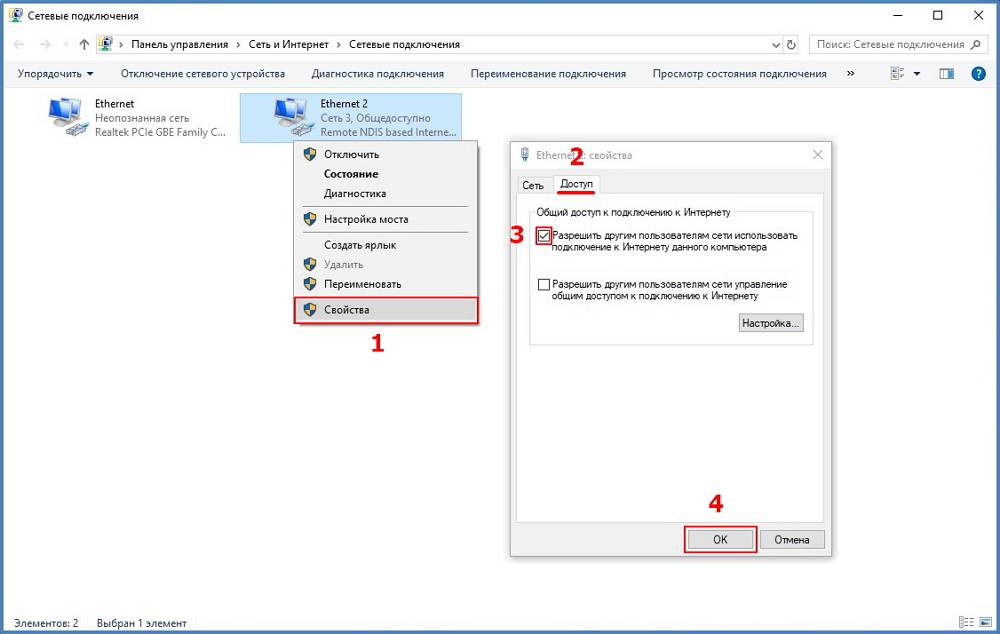Toggle the preview pane icon

pos(947,74)
